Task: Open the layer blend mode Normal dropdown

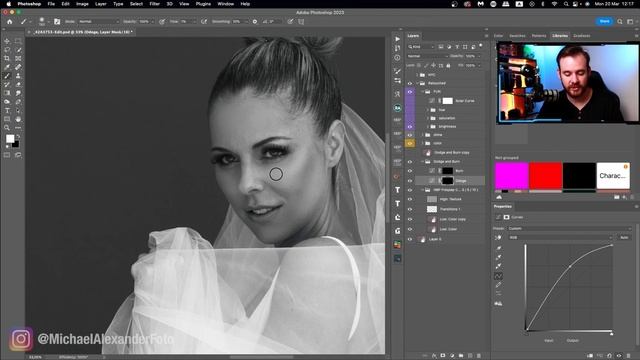Action: coord(427,56)
